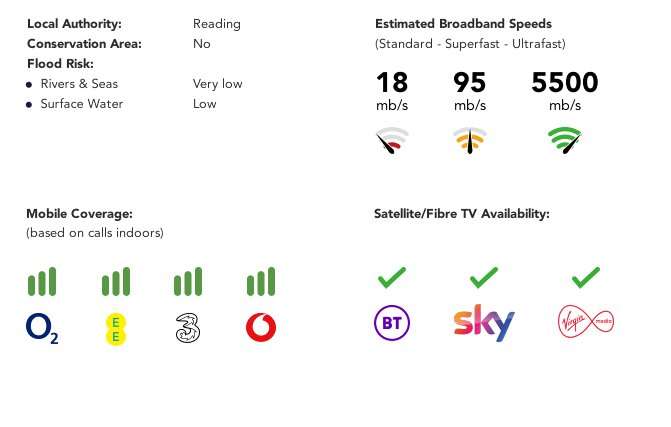
Task: Click the Three network logo
Action: [188, 328]
